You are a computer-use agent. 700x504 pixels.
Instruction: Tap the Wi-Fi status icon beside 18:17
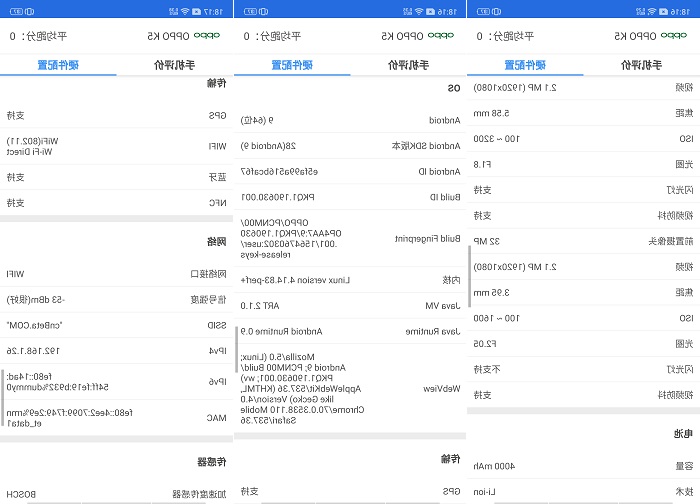click(x=185, y=12)
